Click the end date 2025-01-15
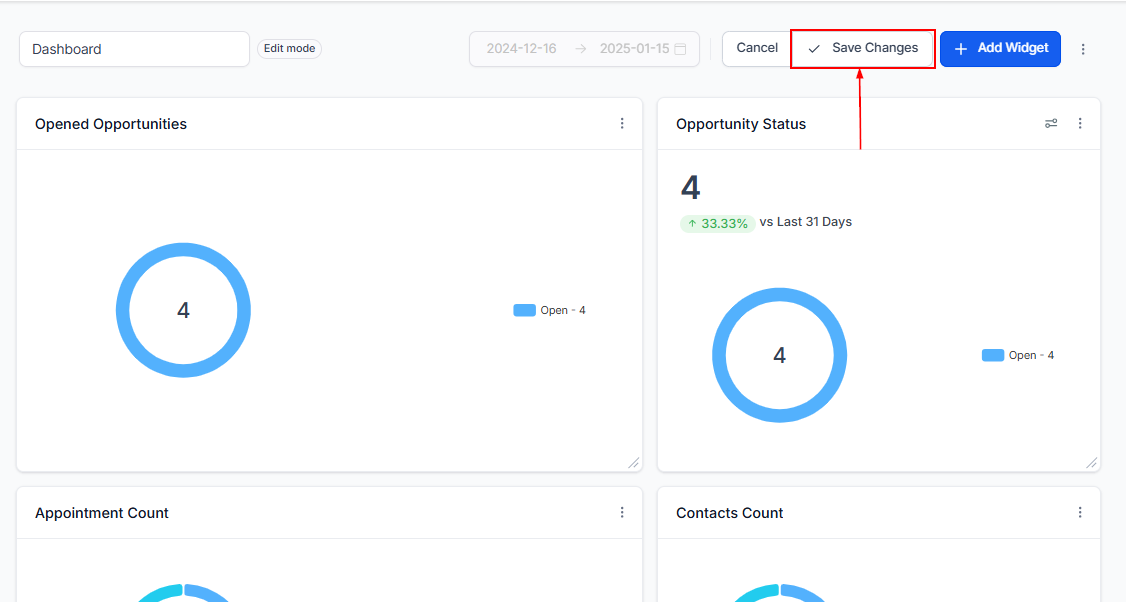The image size is (1126, 602). pos(634,48)
